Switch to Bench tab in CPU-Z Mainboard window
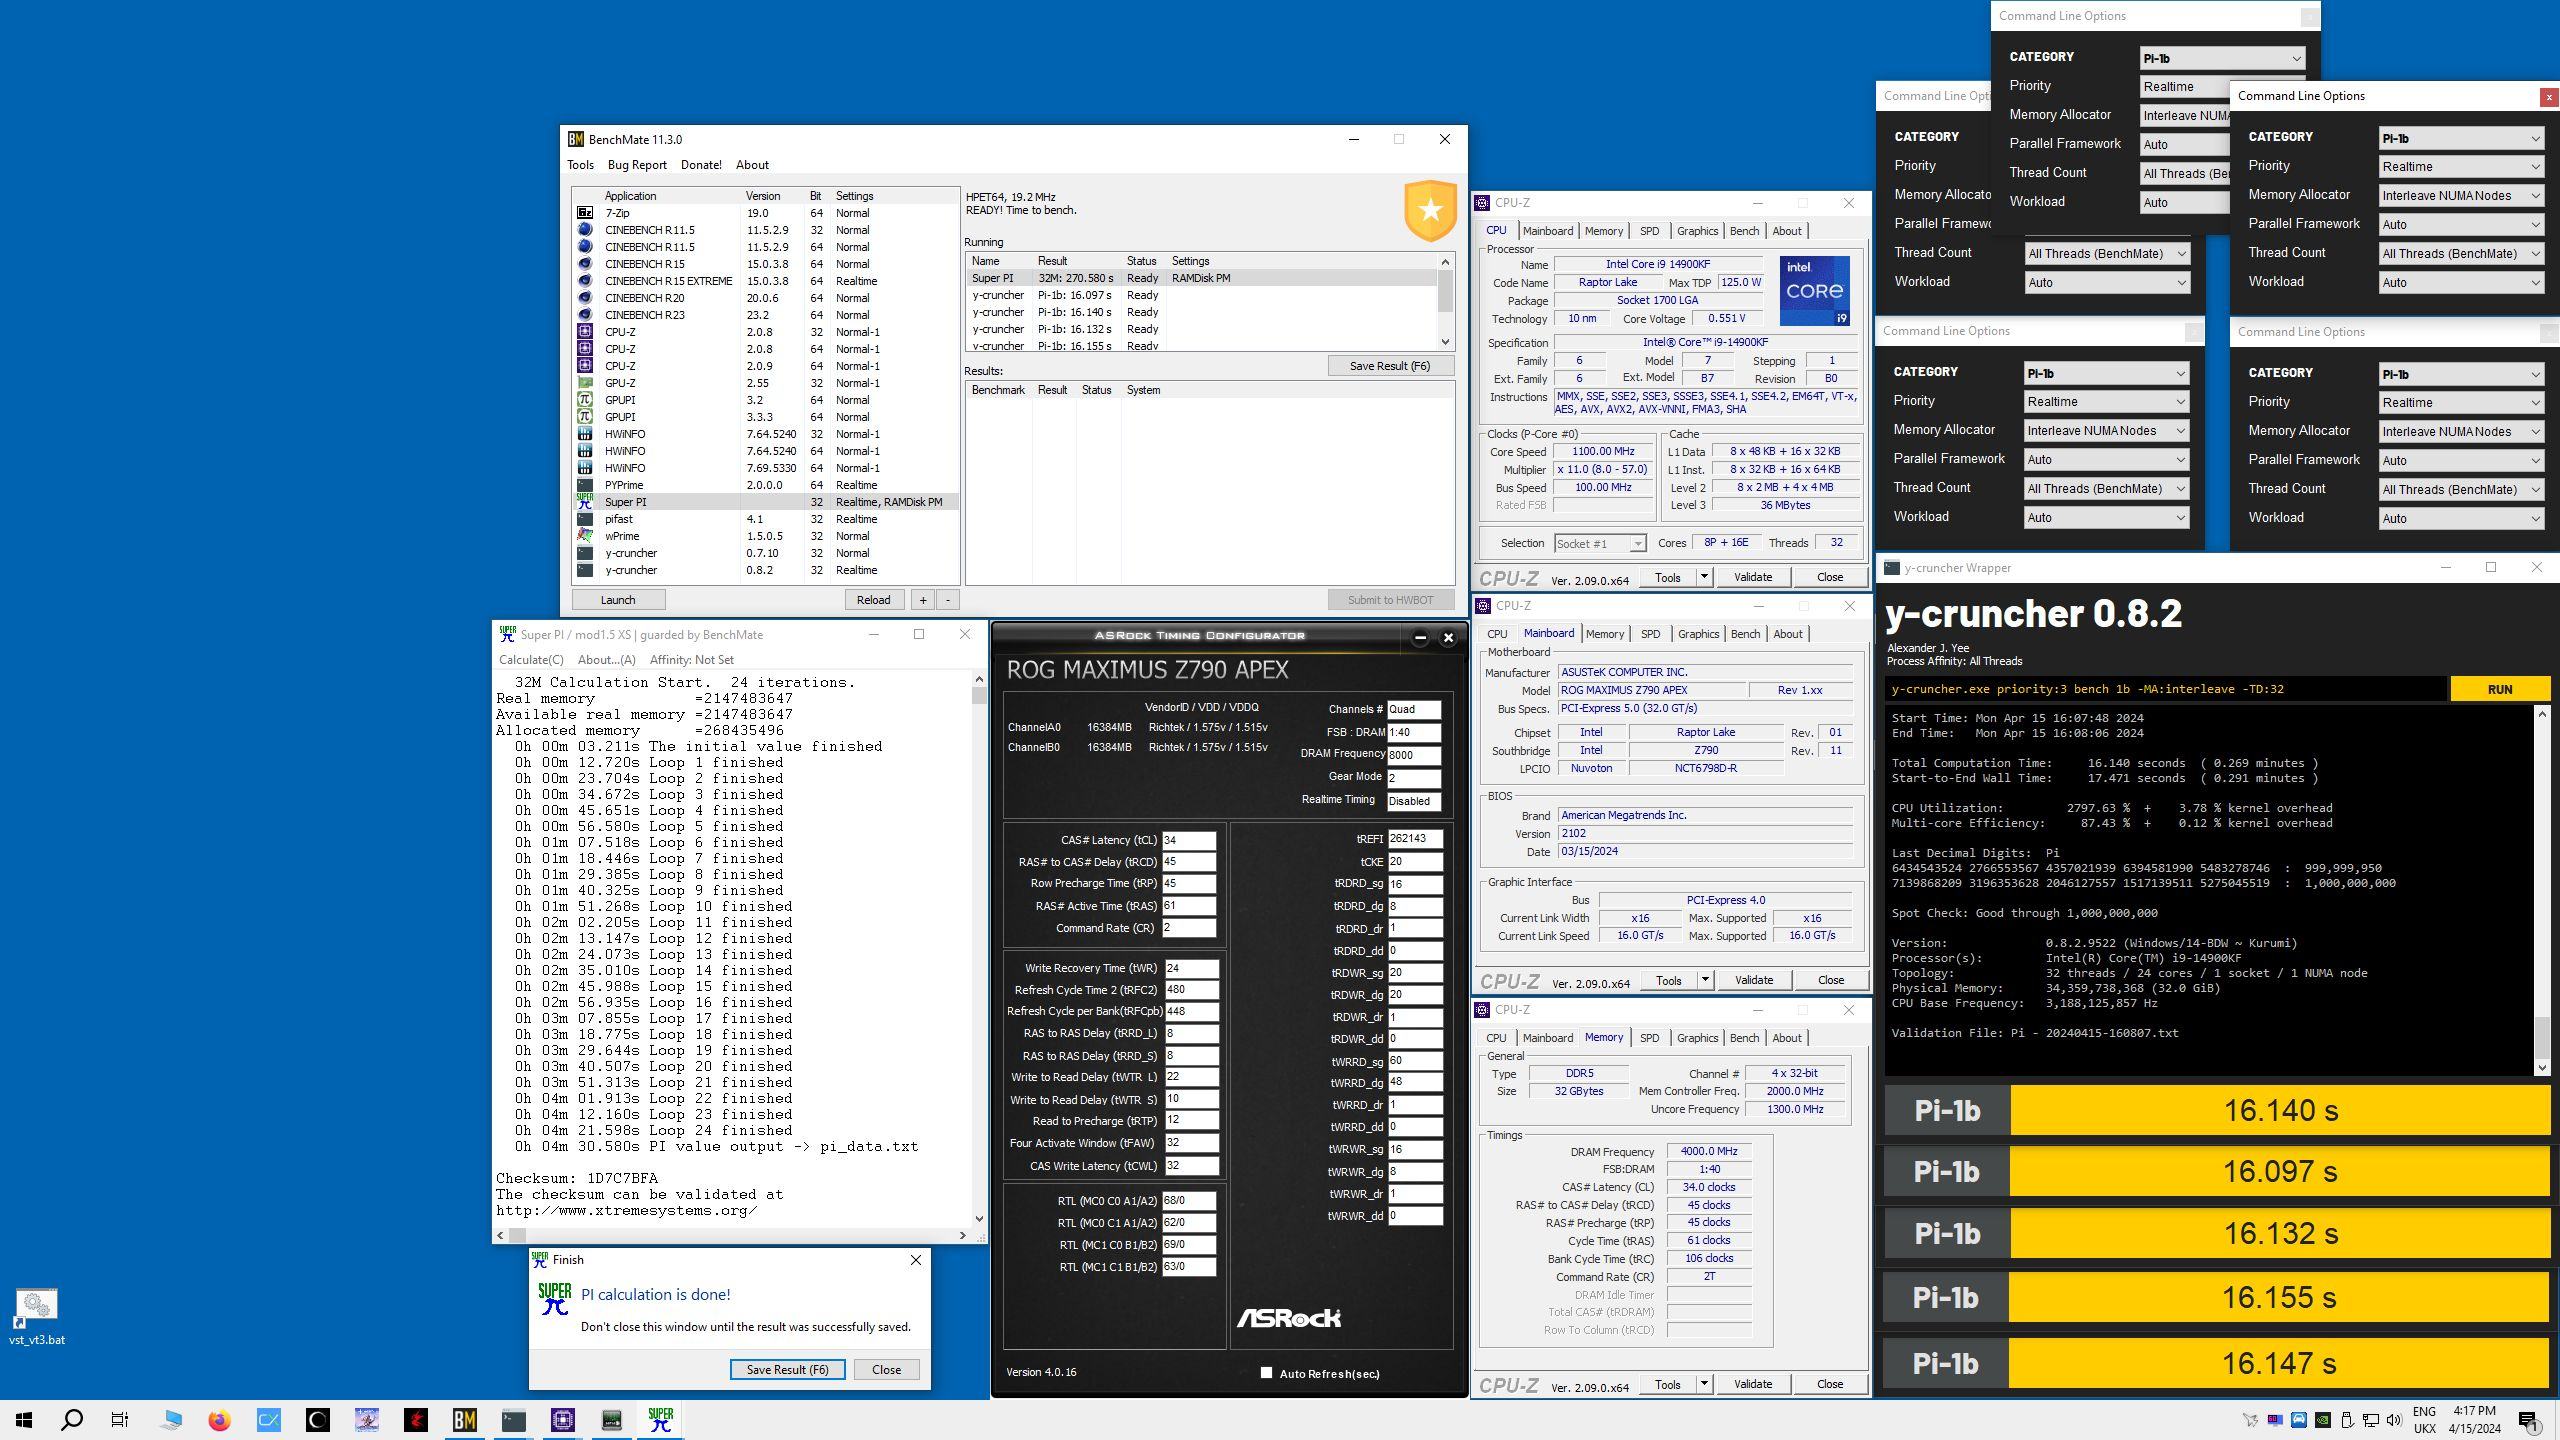This screenshot has width=2560, height=1440. point(1745,634)
